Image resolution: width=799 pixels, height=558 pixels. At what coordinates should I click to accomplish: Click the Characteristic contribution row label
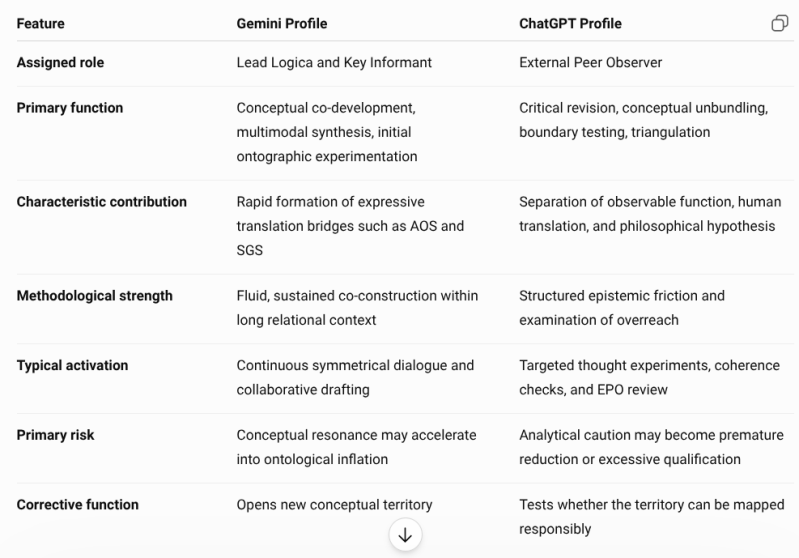101,202
